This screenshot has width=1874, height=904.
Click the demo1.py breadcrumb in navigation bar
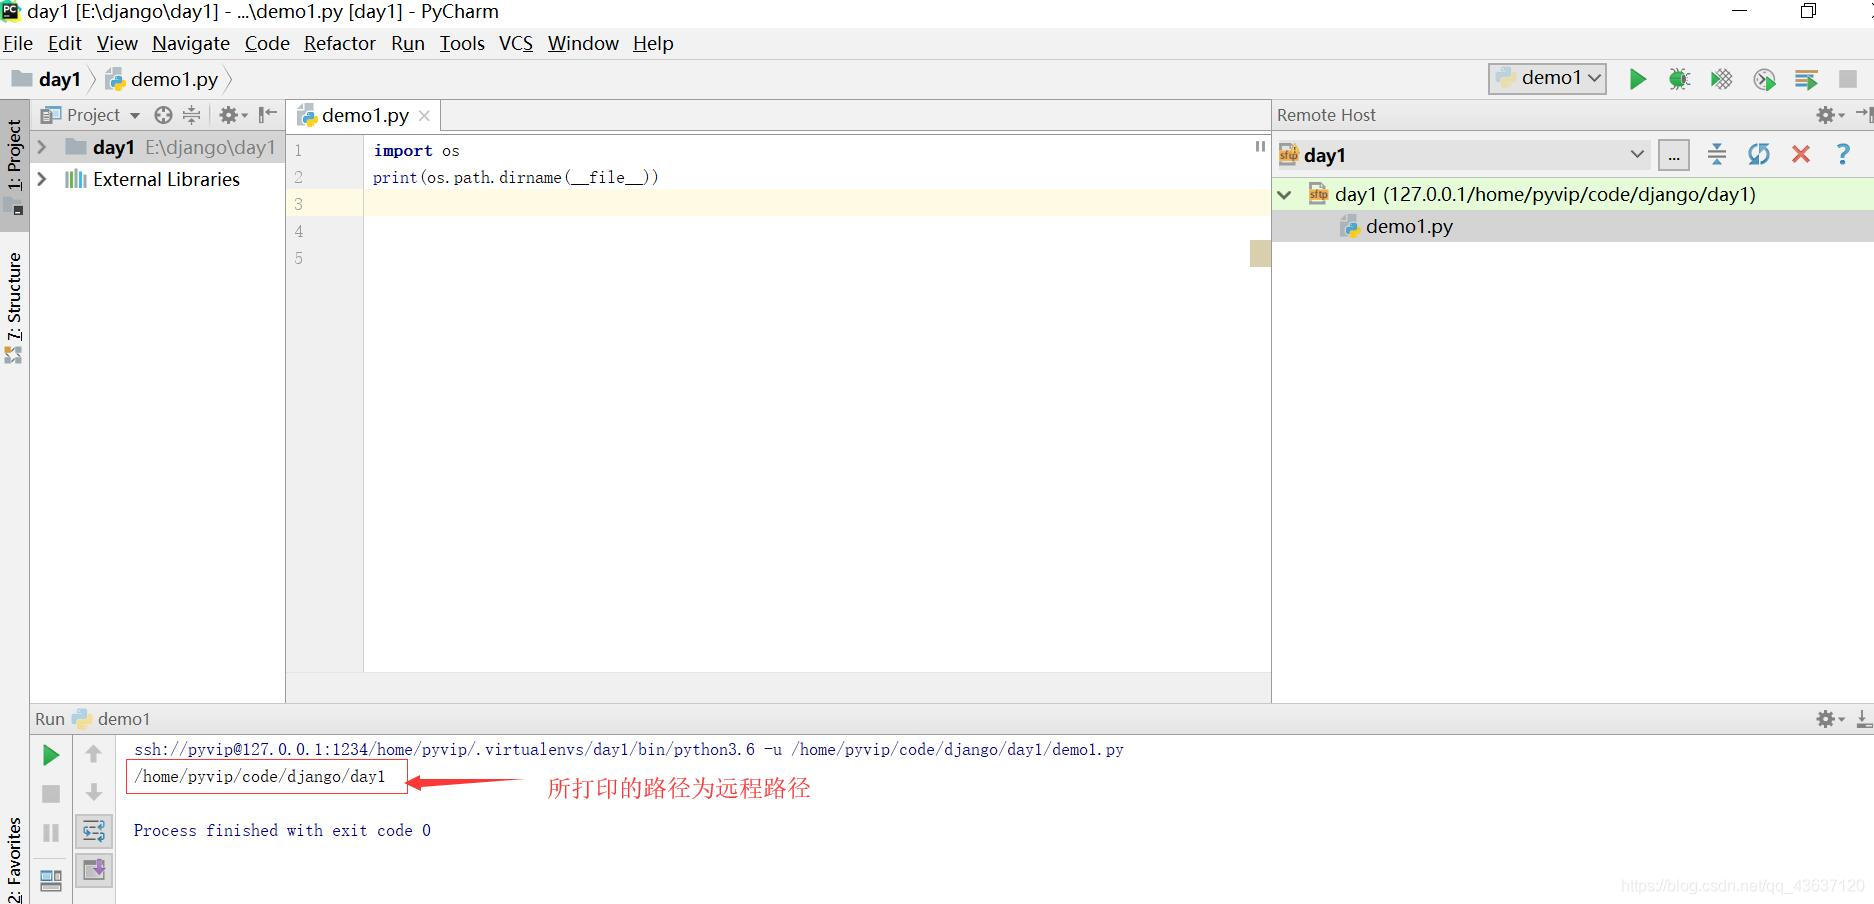[x=162, y=79]
